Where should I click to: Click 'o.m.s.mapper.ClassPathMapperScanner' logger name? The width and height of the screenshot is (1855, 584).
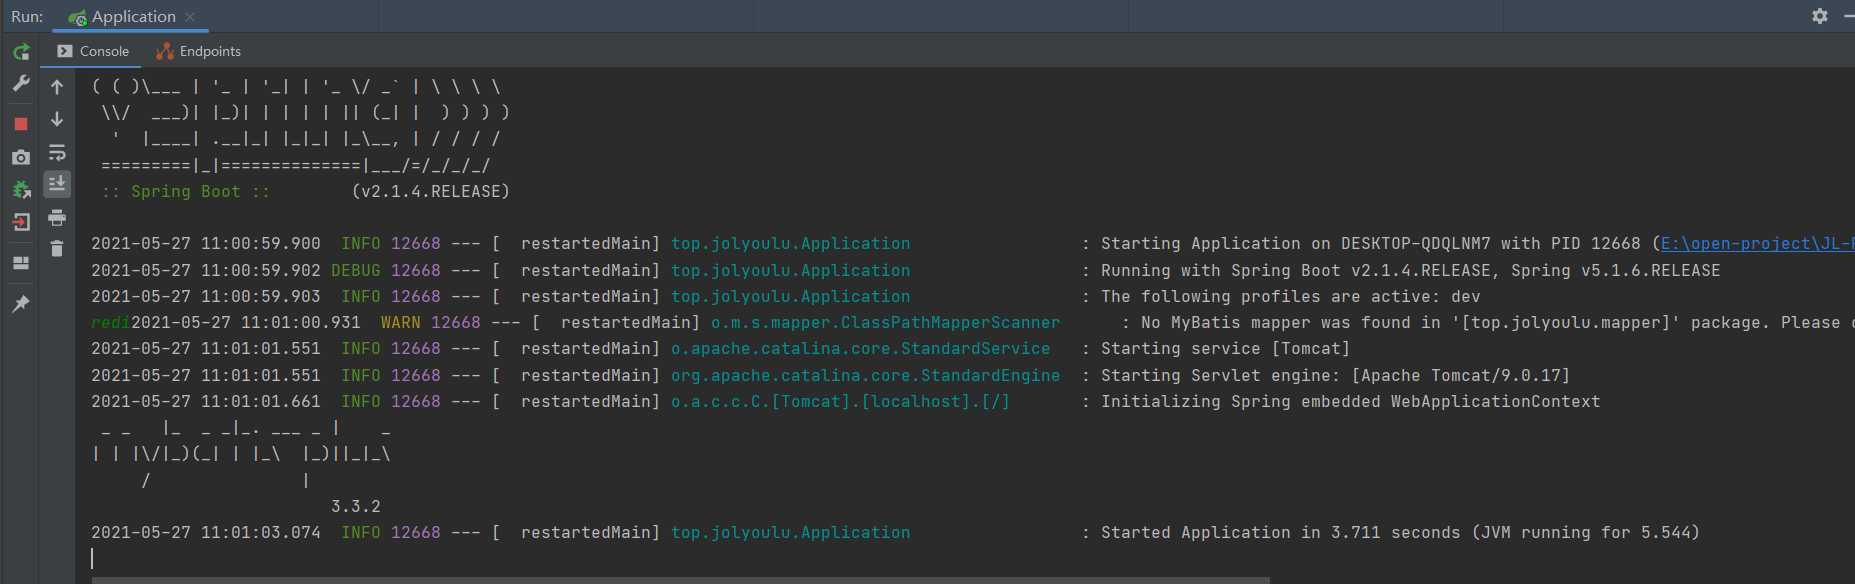pyautogui.click(x=886, y=323)
